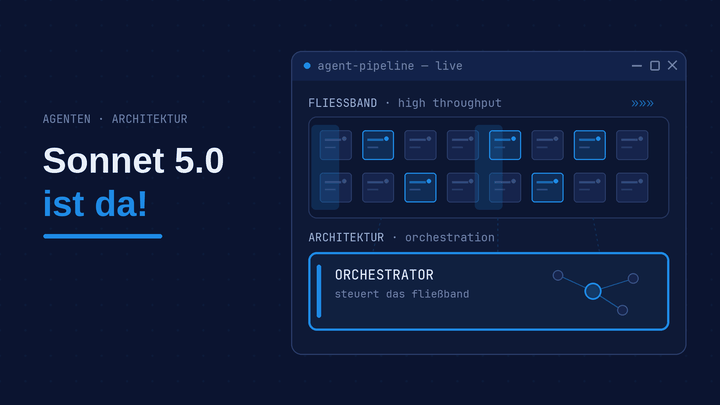Click the blue live status dot
The image size is (720, 405).
point(307,66)
